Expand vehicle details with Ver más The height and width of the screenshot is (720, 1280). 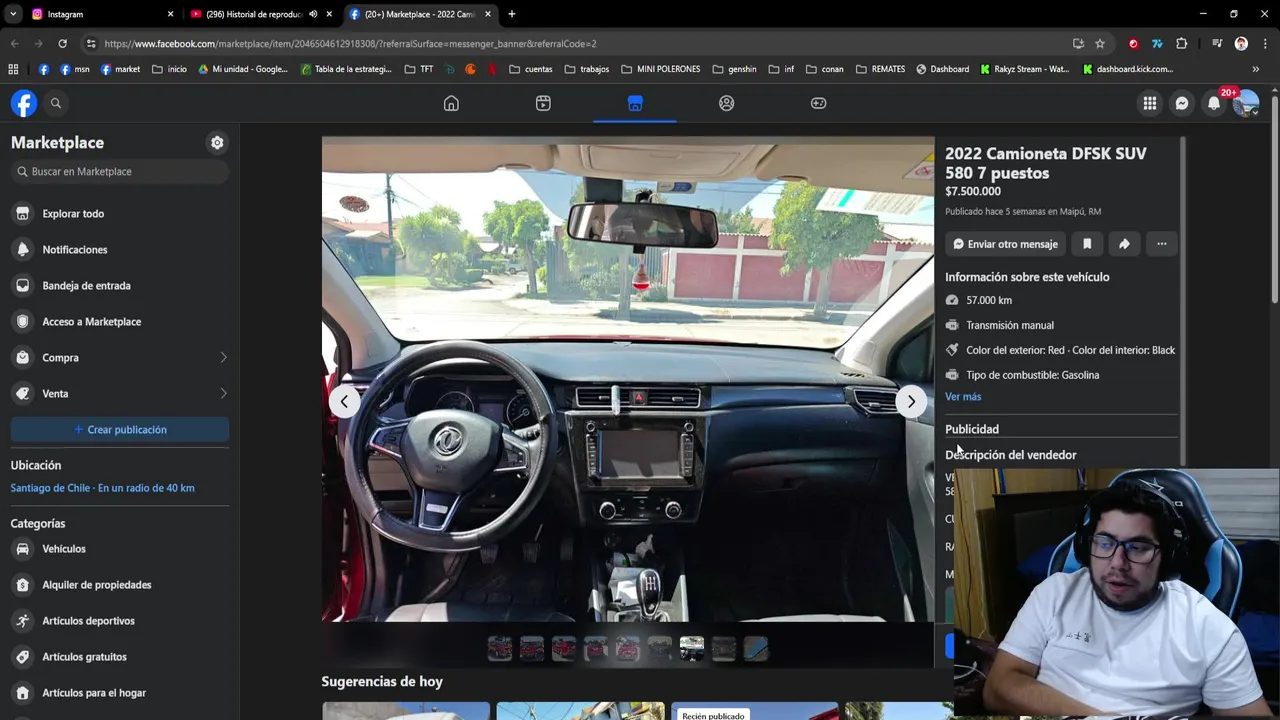tap(963, 397)
